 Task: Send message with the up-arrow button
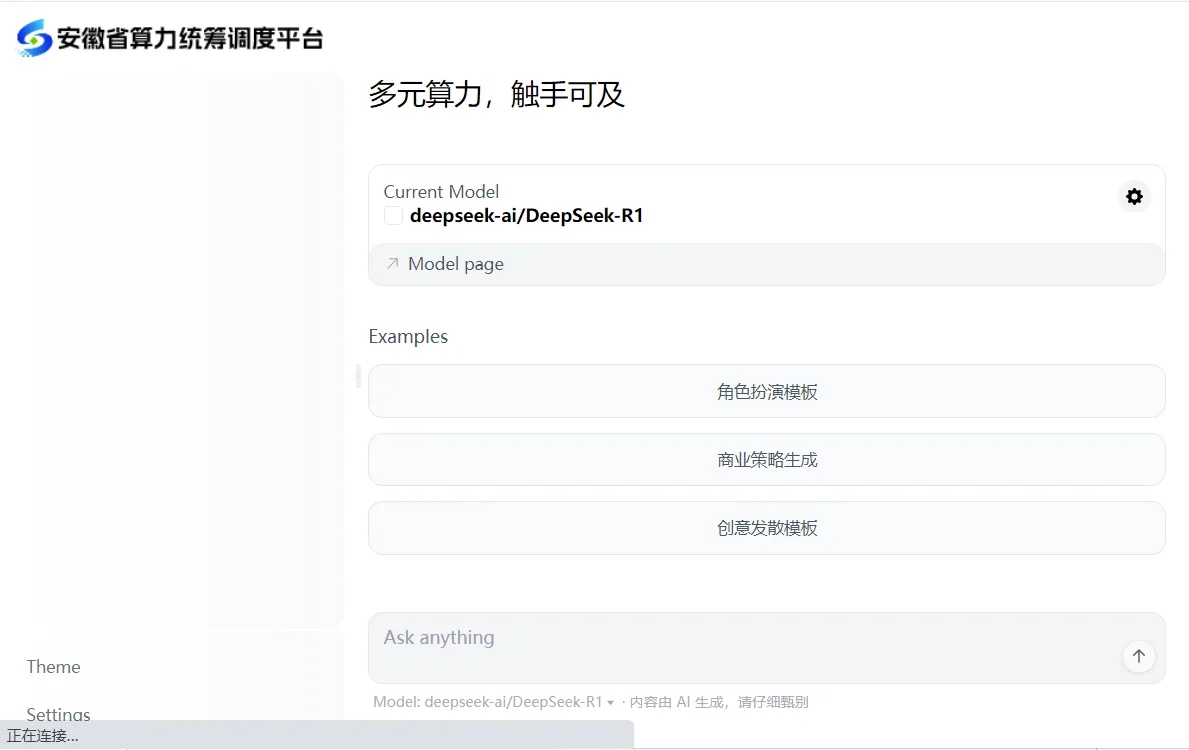pyautogui.click(x=1138, y=657)
